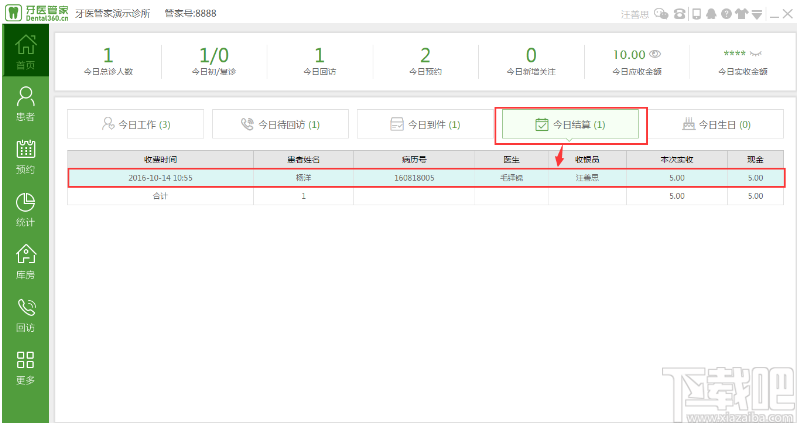Hide today's receivable amount via eye icon
The image size is (797, 423).
tap(656, 54)
